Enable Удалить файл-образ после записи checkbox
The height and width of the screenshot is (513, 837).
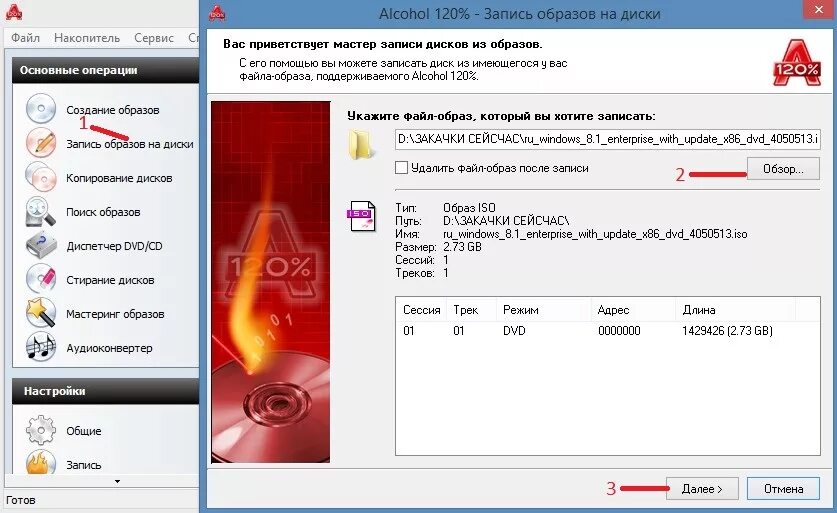[401, 168]
